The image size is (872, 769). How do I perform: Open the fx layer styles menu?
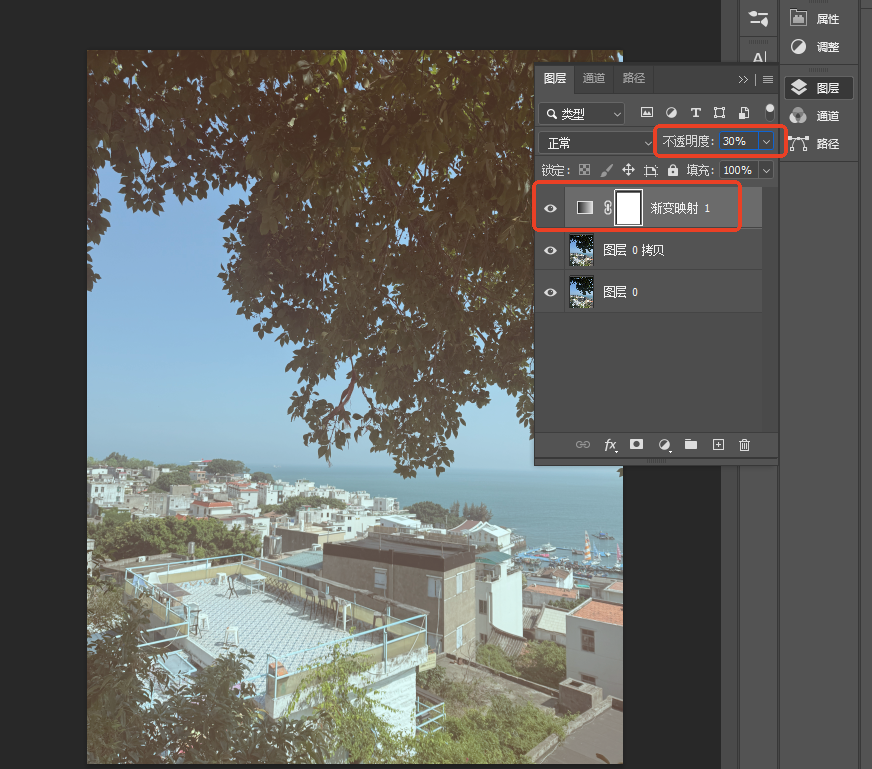coord(611,445)
